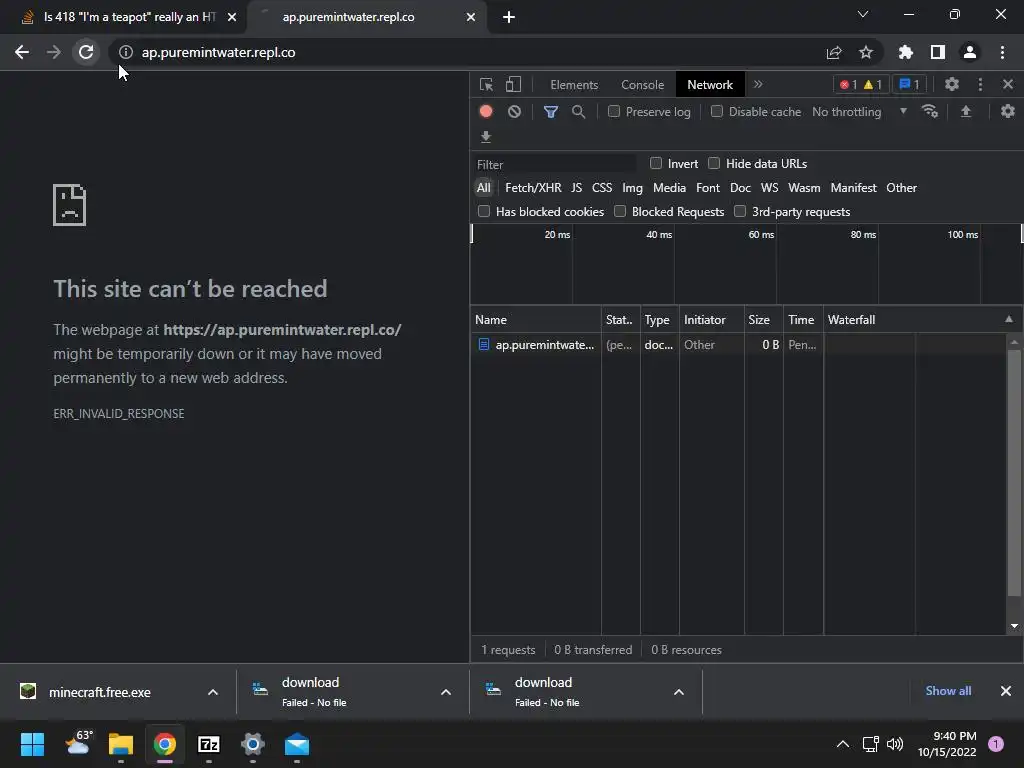Screen dimensions: 1024x768
Task: Toggle sort order arrow in Waterfall column
Action: [1009, 319]
